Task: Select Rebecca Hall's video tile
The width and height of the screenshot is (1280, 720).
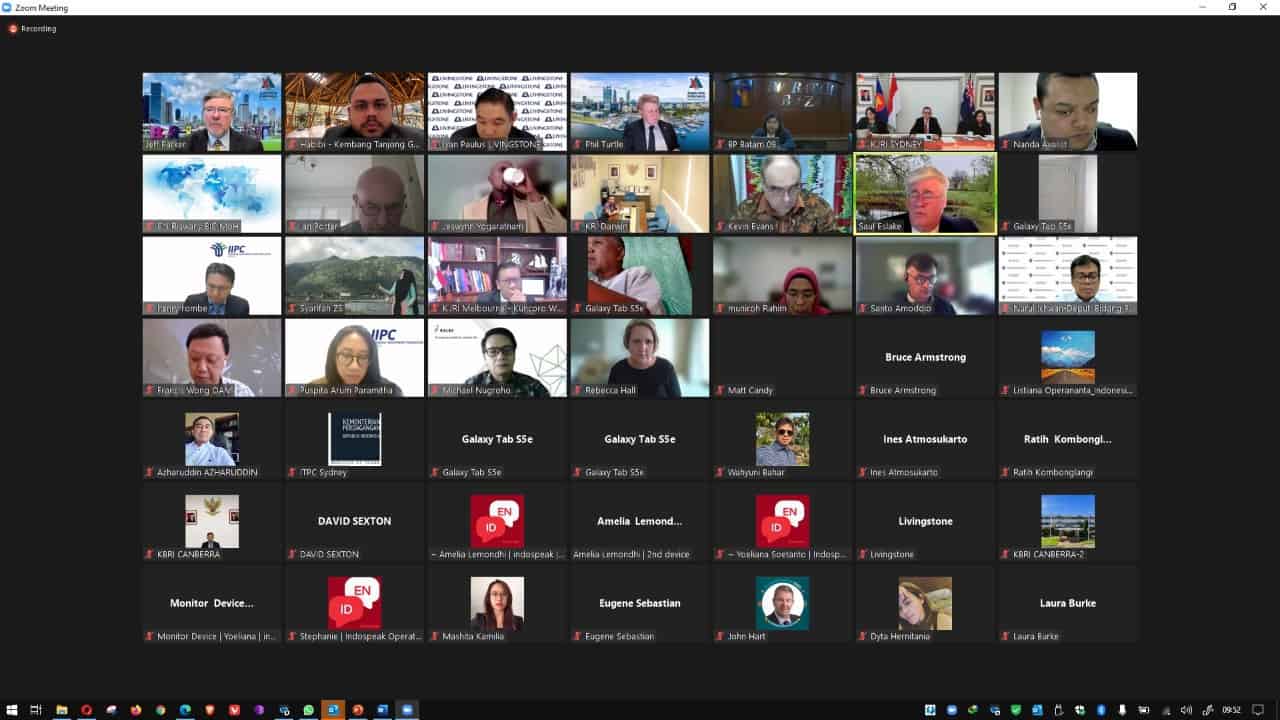Action: coord(640,358)
